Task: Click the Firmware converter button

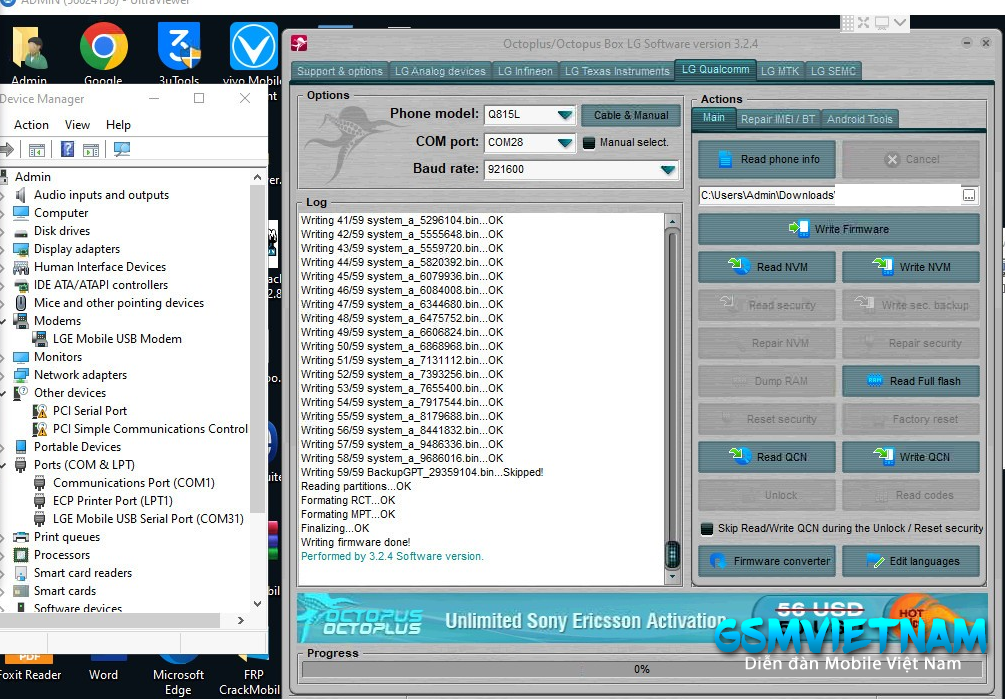Action: [767, 561]
